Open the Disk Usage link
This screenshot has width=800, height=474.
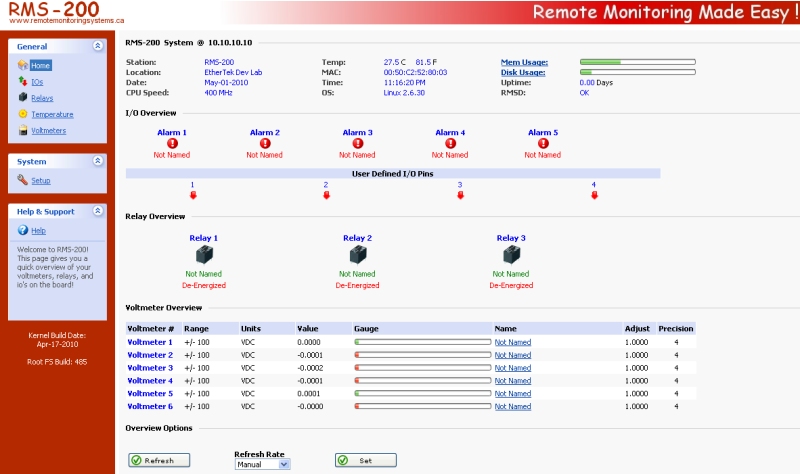[523, 72]
